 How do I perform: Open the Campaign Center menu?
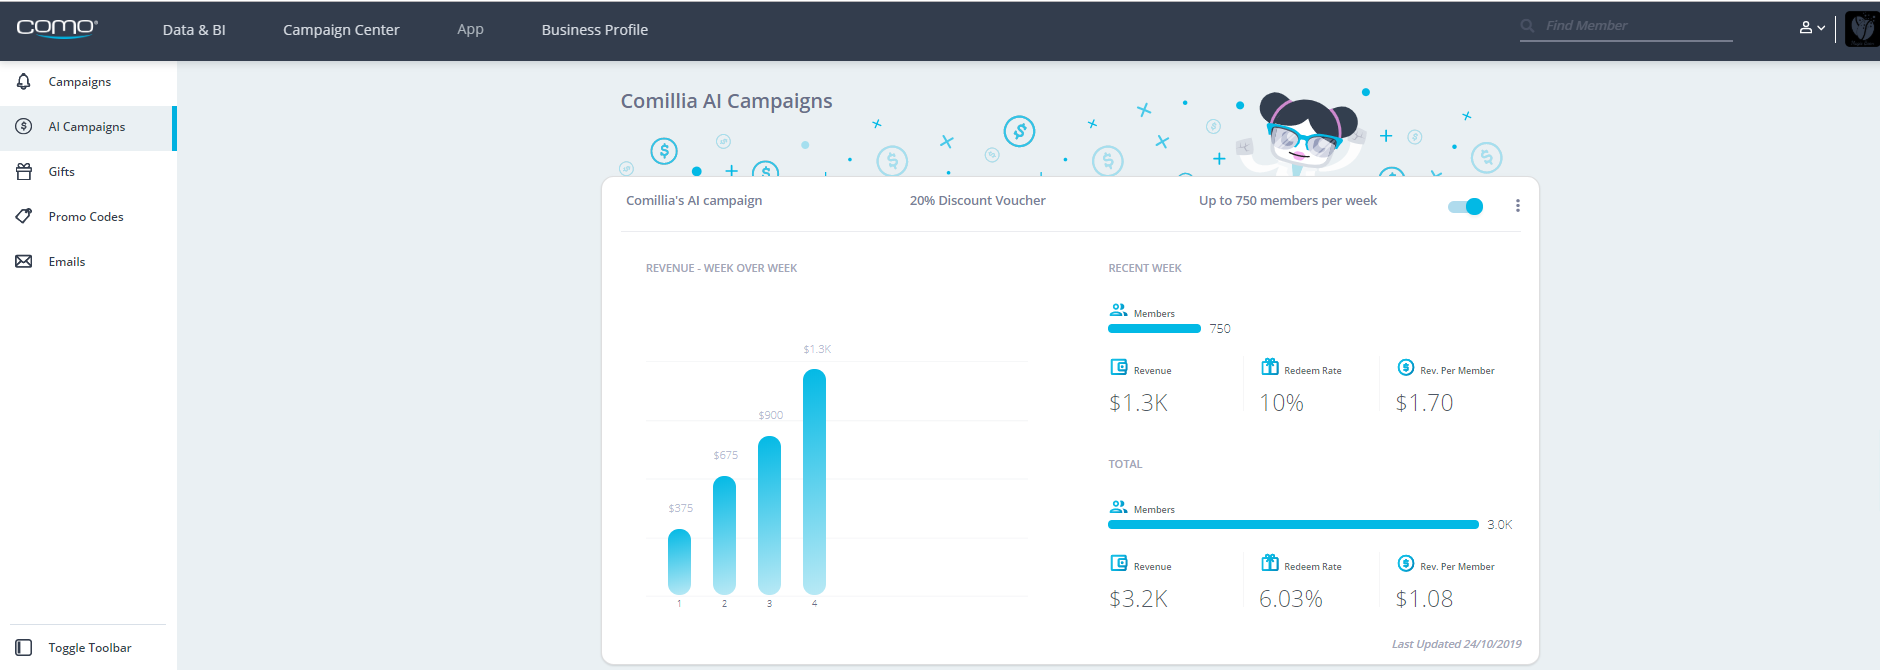pyautogui.click(x=341, y=30)
